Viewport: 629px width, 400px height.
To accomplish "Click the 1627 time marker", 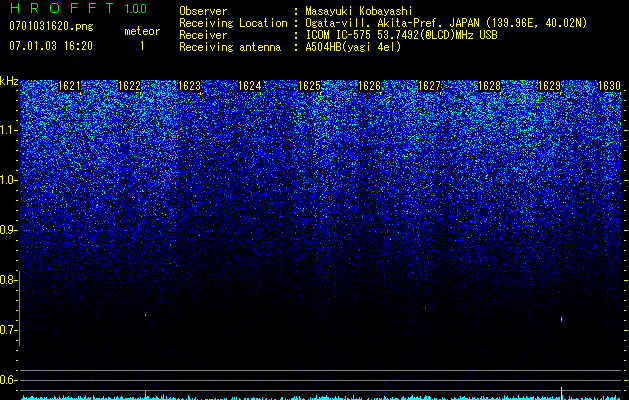I will 430,86.
